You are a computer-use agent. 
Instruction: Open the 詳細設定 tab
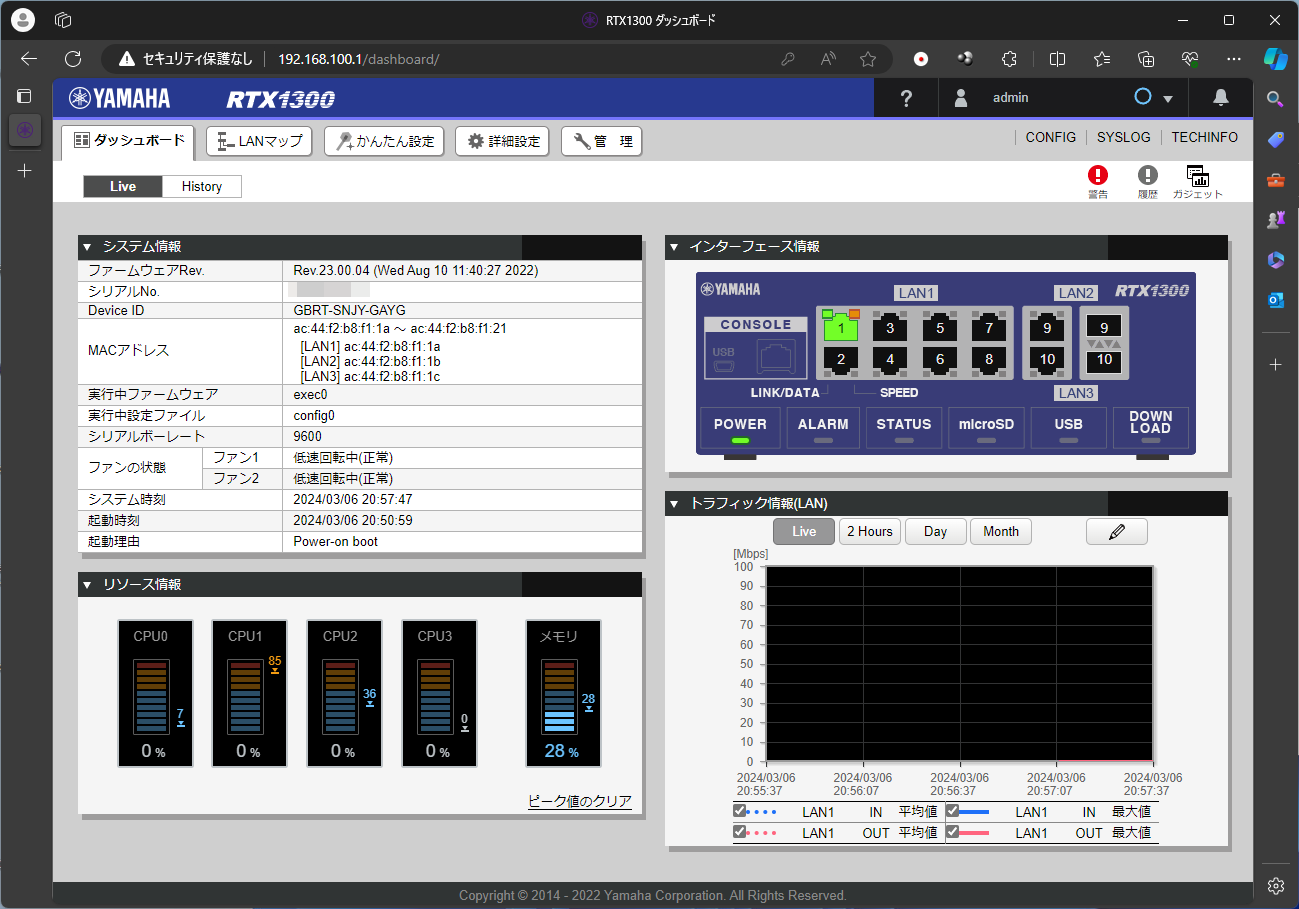point(504,142)
